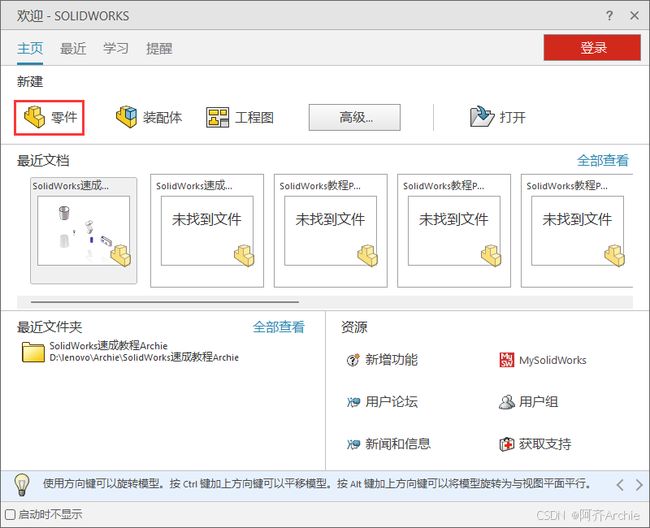Open 新增功能 what's new resource
This screenshot has width=650, height=528.
pyautogui.click(x=382, y=360)
